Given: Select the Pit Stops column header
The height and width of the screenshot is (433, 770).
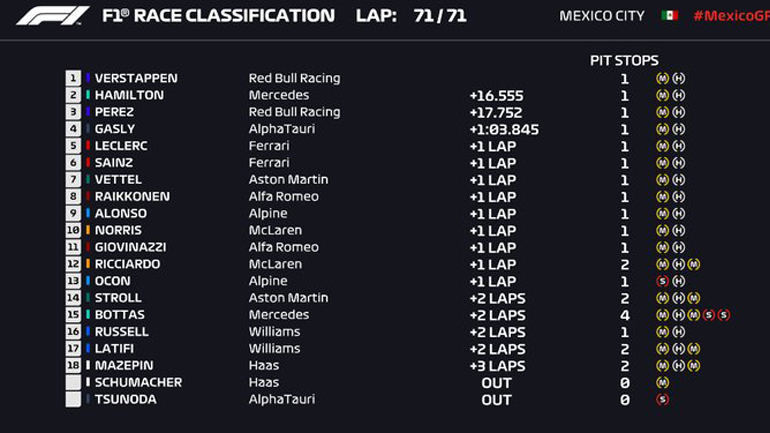Looking at the screenshot, I should (x=624, y=60).
